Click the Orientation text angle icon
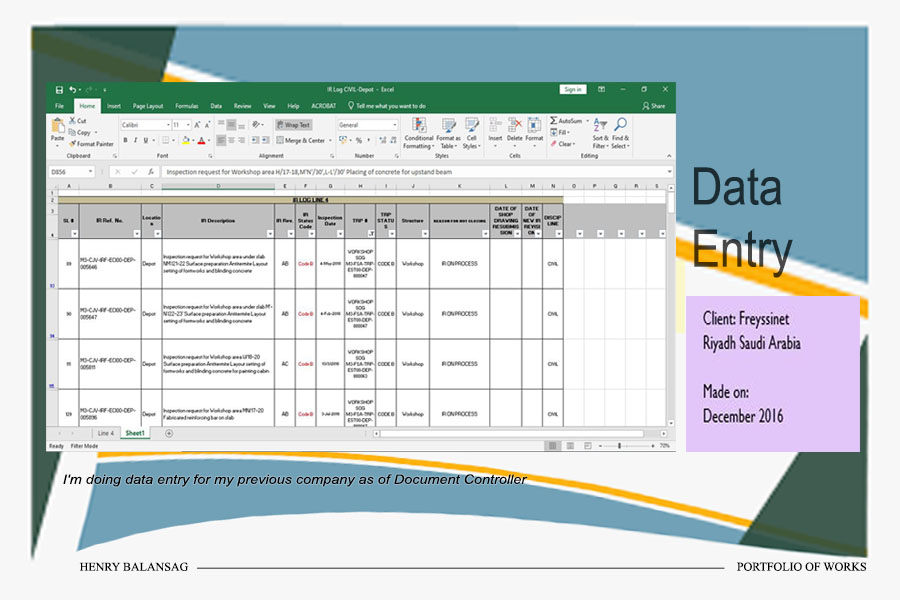 pyautogui.click(x=256, y=125)
